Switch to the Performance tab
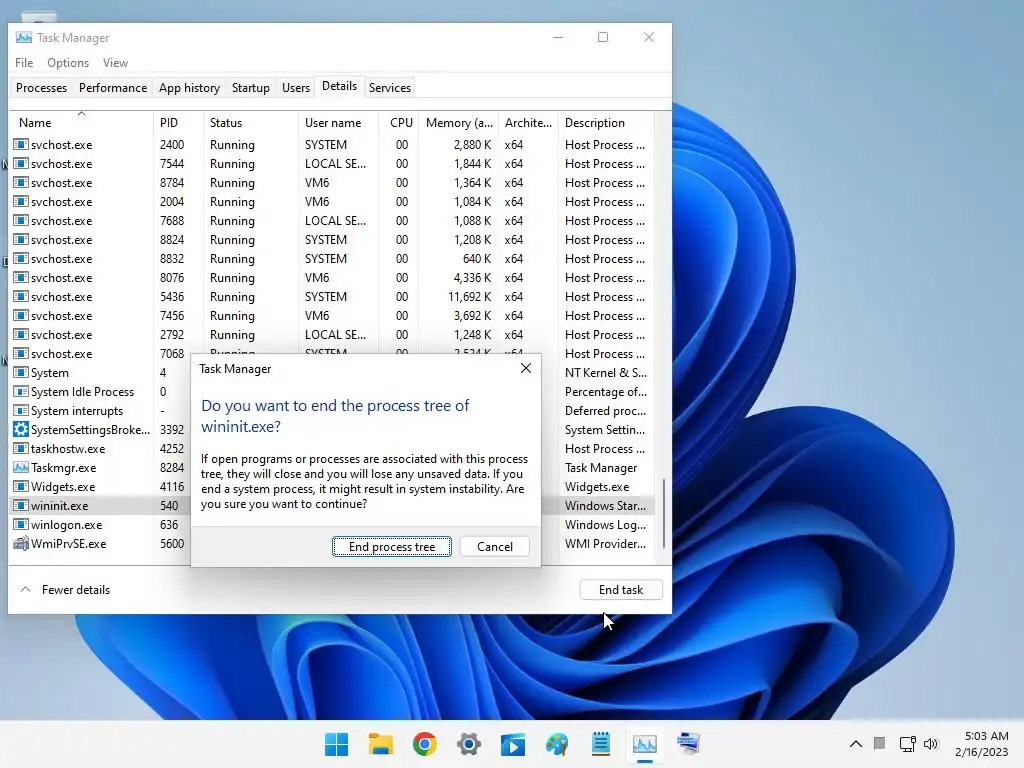The image size is (1024, 768). [113, 88]
